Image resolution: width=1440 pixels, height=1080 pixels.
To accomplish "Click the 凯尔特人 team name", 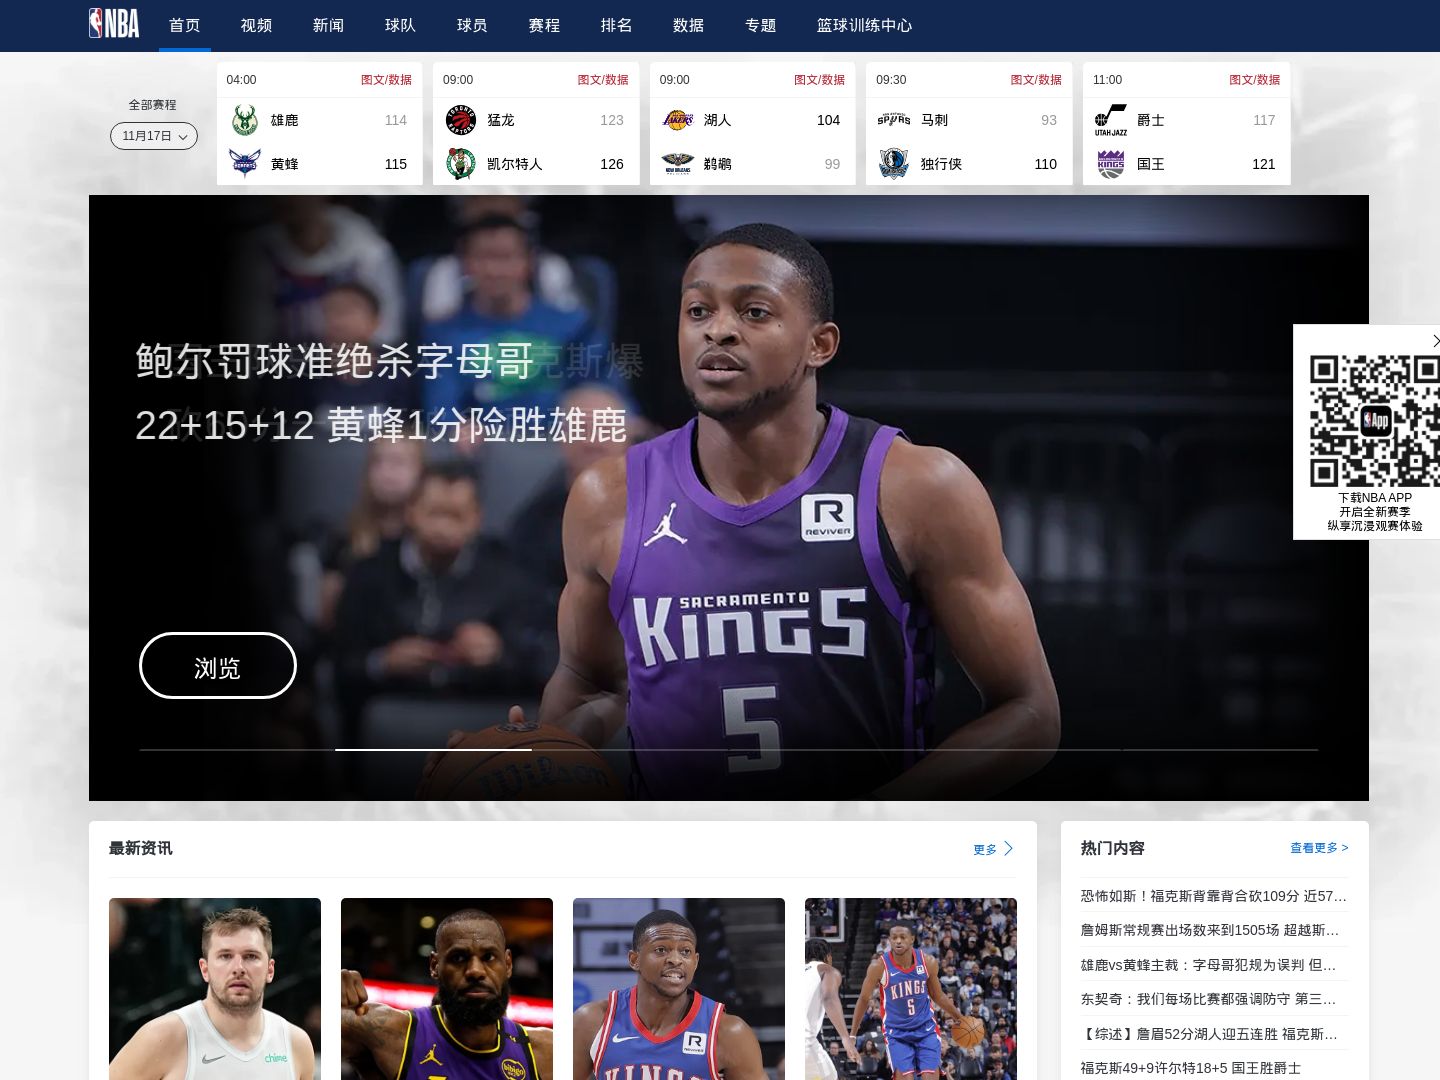I will (515, 164).
